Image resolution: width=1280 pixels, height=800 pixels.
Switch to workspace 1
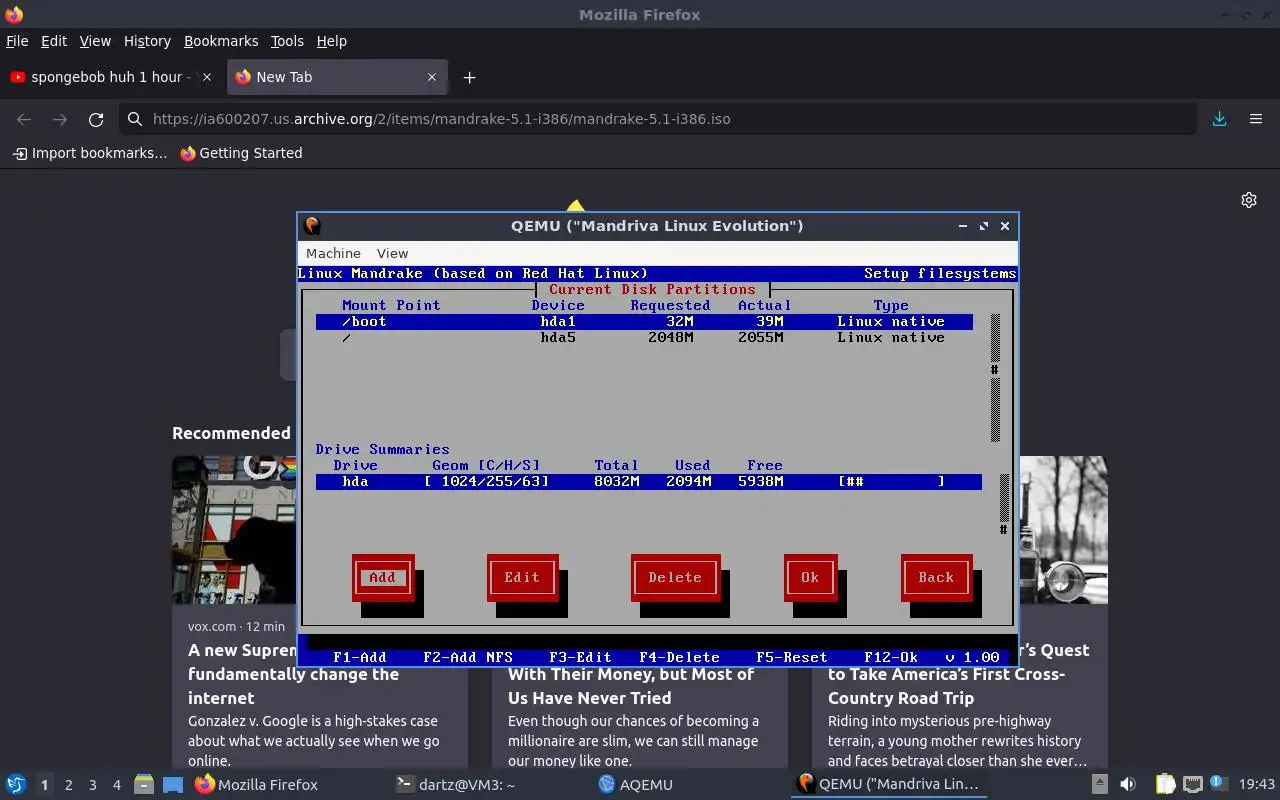pos(44,785)
